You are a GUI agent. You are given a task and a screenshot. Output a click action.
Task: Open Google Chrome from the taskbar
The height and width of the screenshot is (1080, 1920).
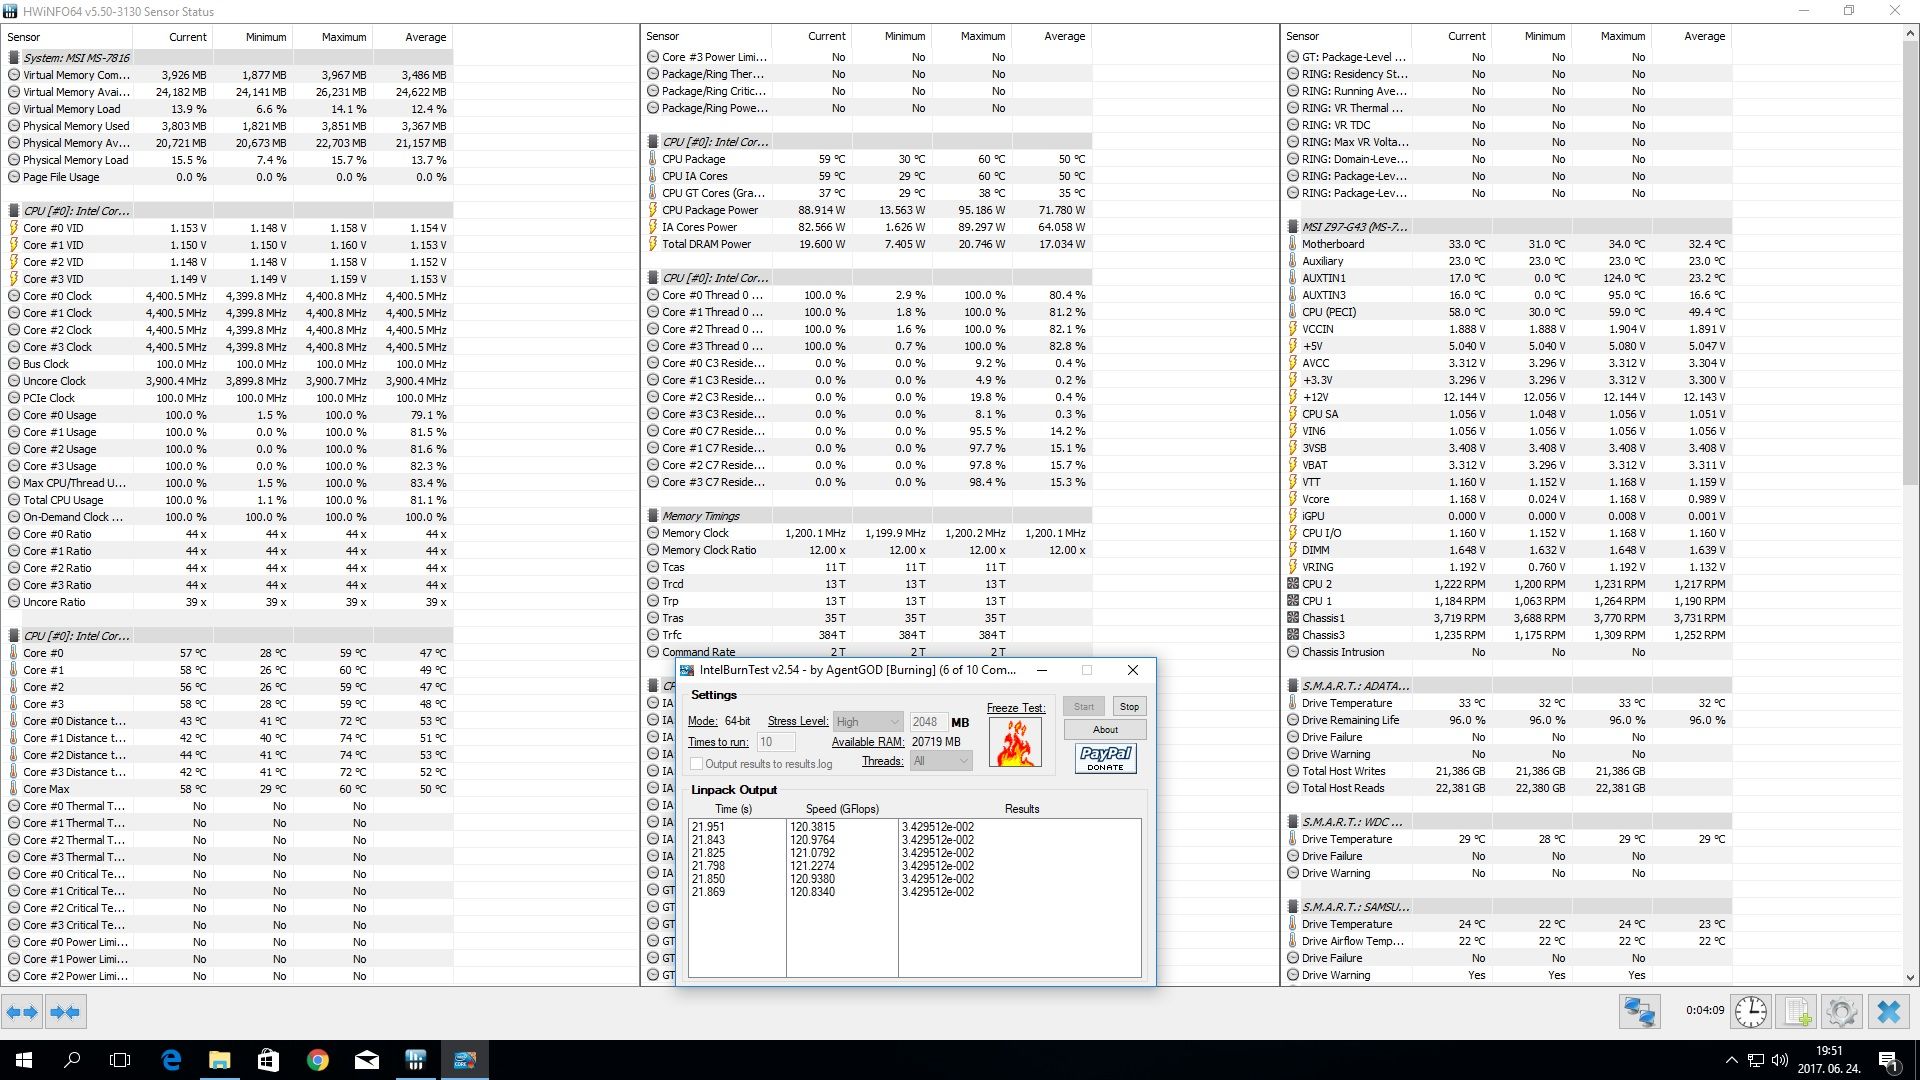pyautogui.click(x=317, y=1060)
